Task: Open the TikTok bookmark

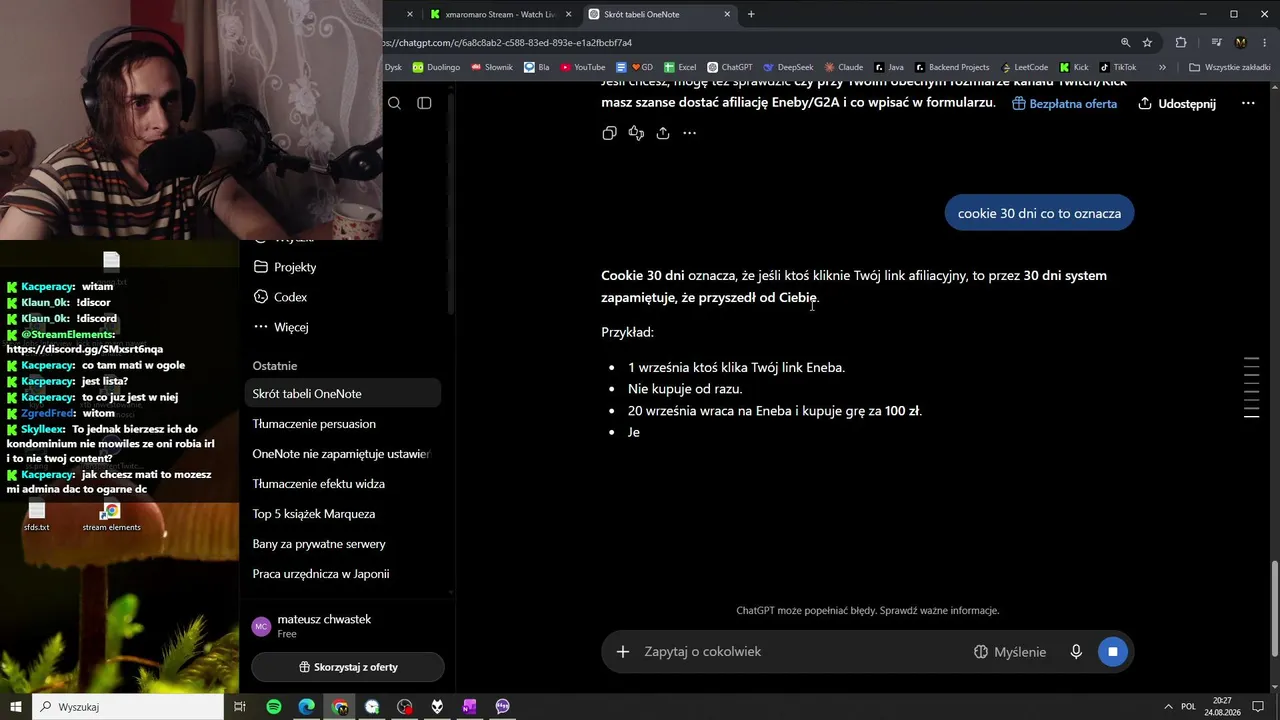Action: 1118,68
